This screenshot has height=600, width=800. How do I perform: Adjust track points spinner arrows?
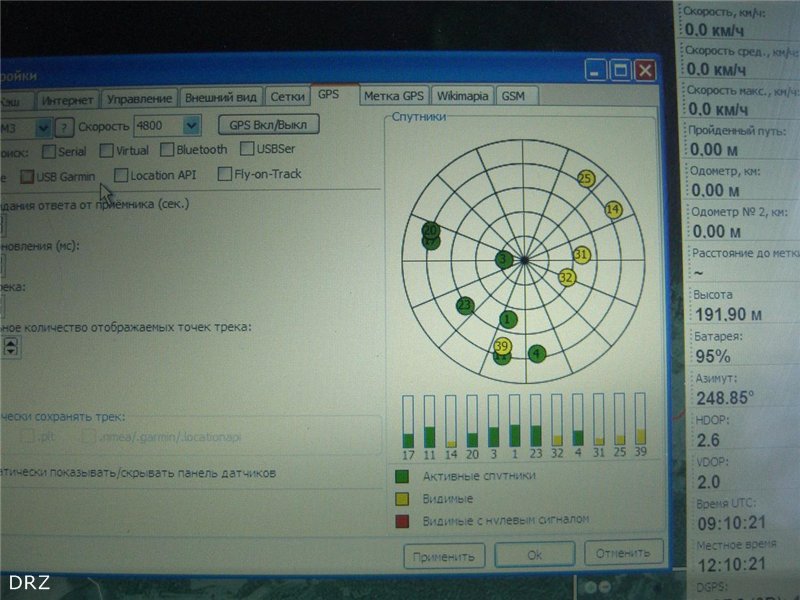coord(11,346)
